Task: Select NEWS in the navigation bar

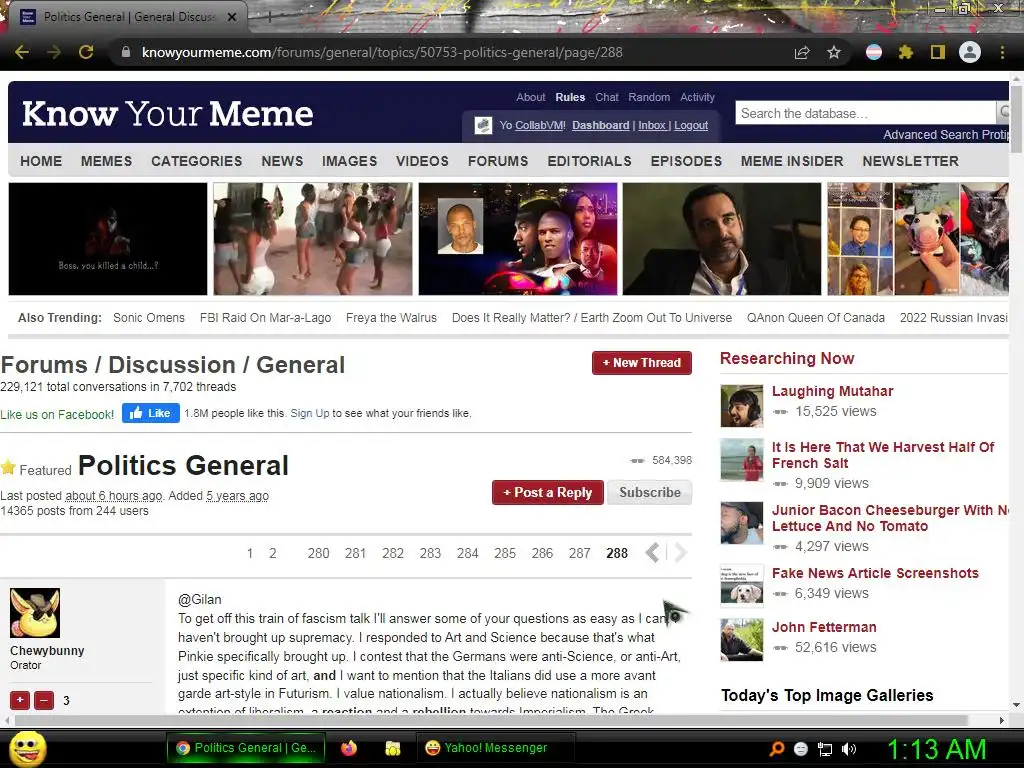Action: (282, 161)
